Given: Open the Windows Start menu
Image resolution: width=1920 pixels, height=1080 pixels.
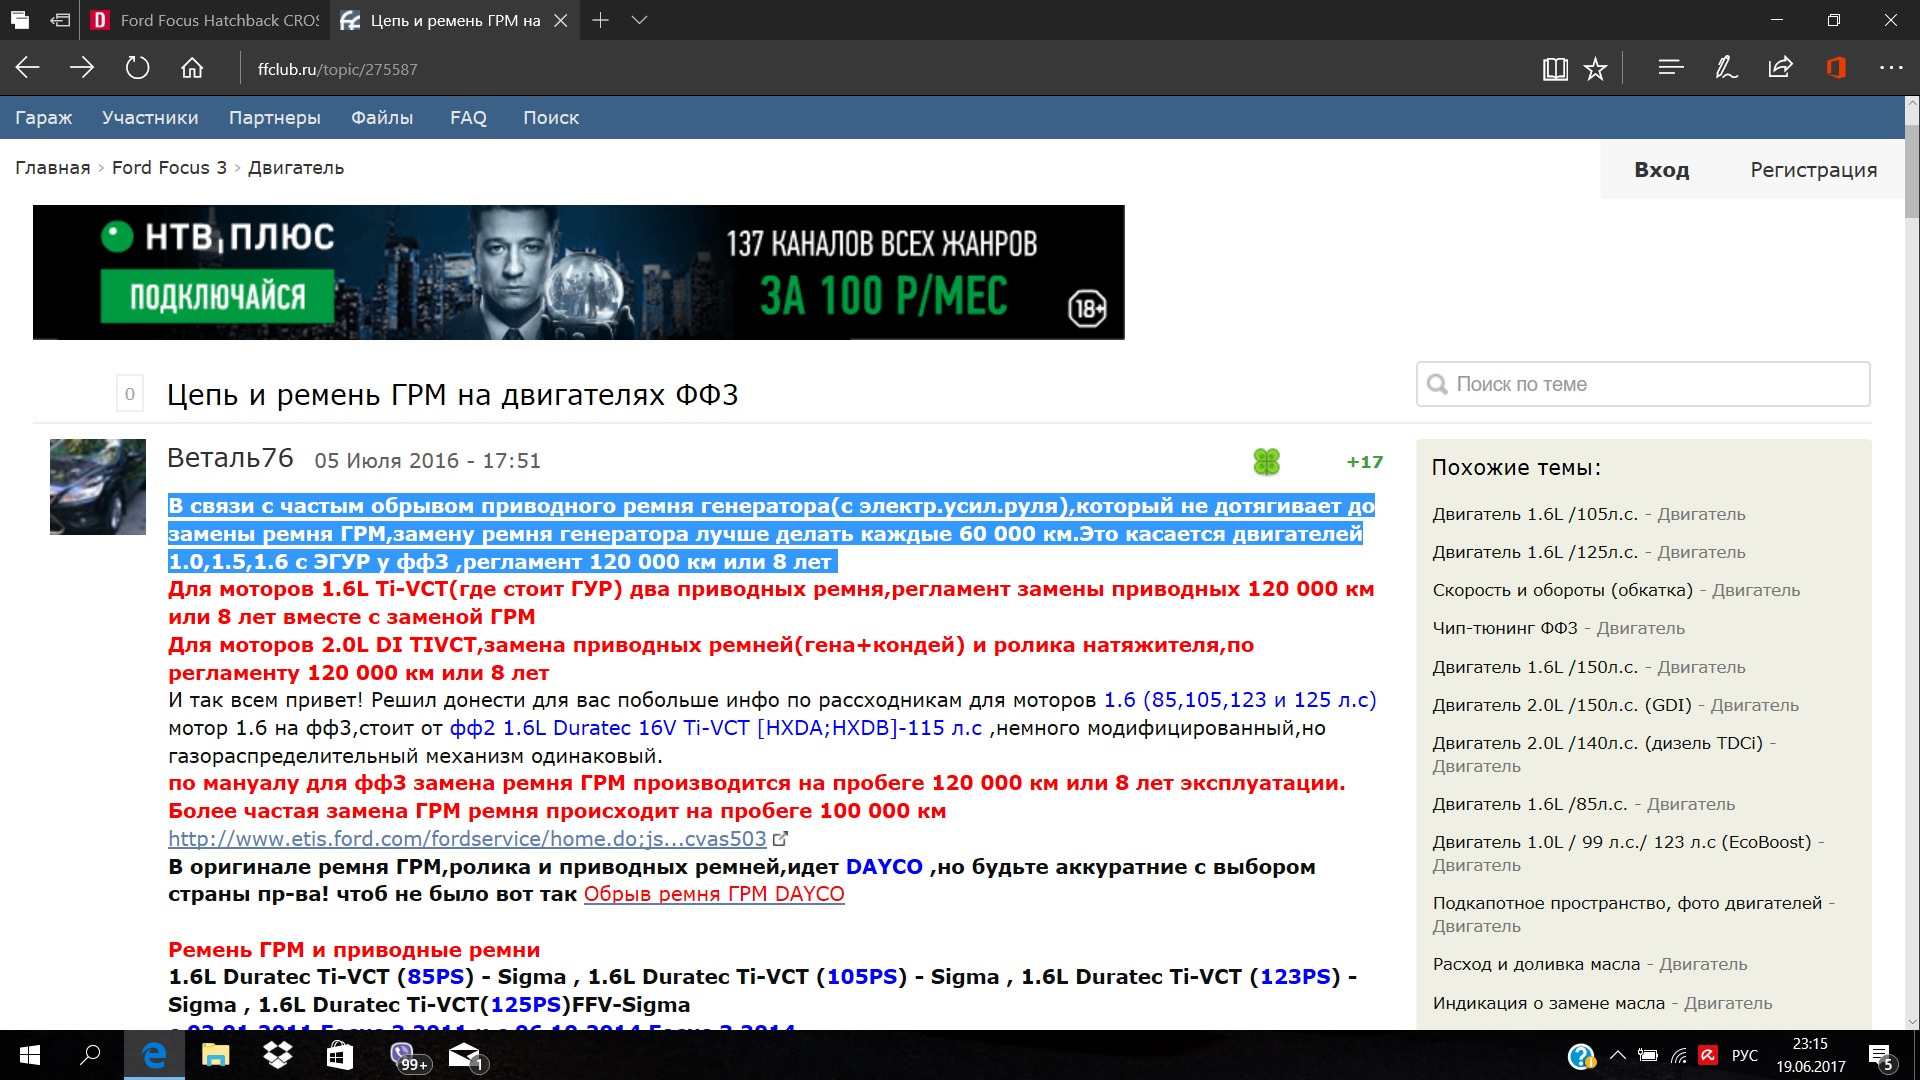Looking at the screenshot, I should click(x=30, y=1055).
